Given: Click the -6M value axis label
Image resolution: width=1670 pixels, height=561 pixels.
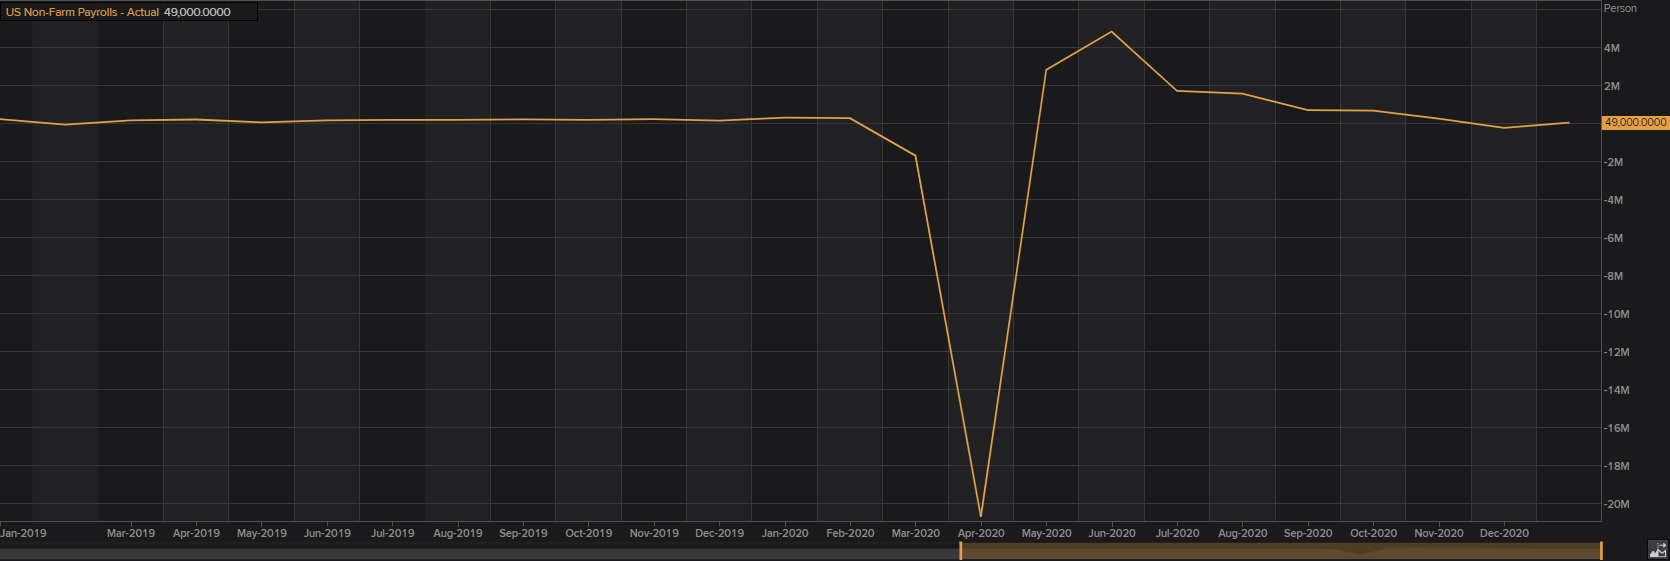Looking at the screenshot, I should [1614, 238].
